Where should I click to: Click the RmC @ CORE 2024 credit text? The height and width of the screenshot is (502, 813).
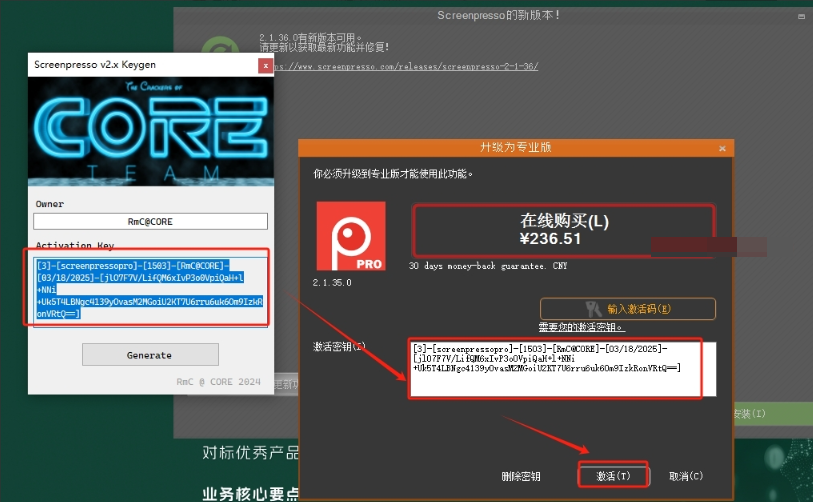tap(218, 382)
